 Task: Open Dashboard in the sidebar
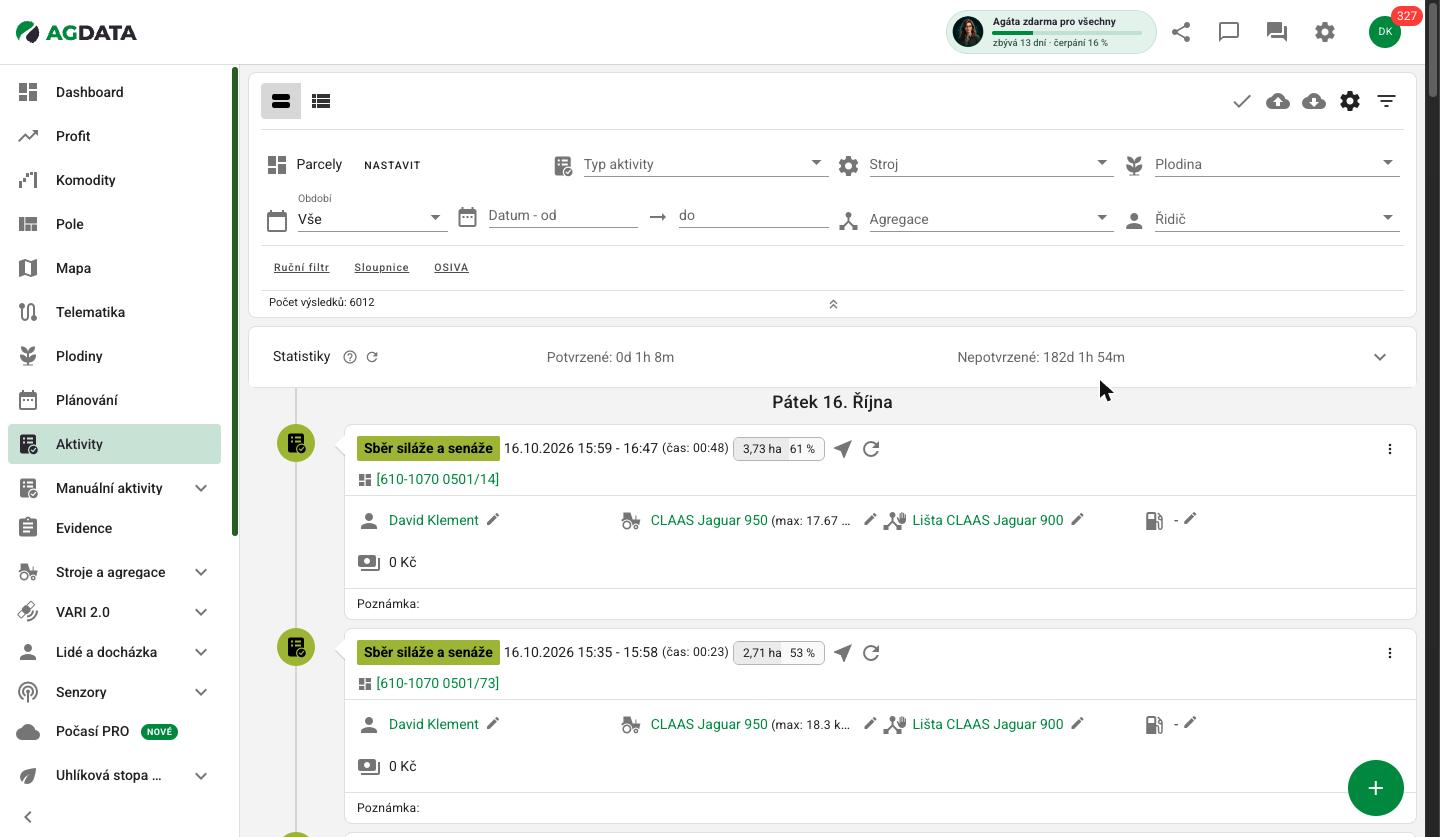[114, 92]
